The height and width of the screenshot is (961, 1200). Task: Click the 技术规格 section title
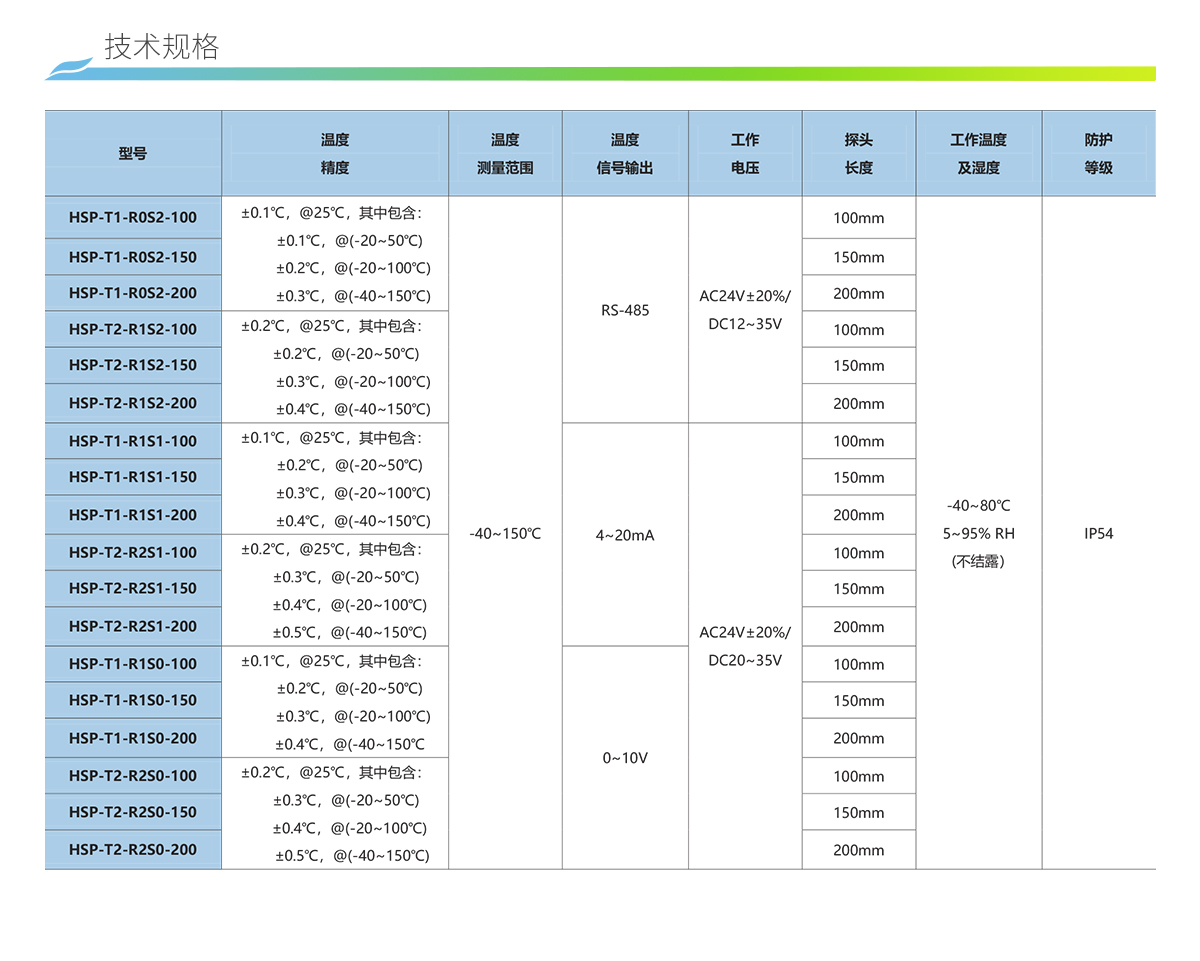[x=161, y=46]
